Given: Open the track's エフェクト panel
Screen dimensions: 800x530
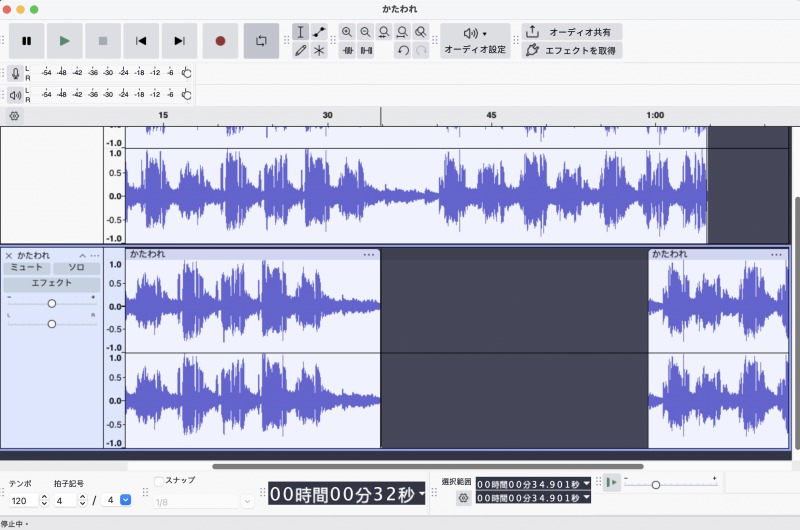Looking at the screenshot, I should (52, 283).
